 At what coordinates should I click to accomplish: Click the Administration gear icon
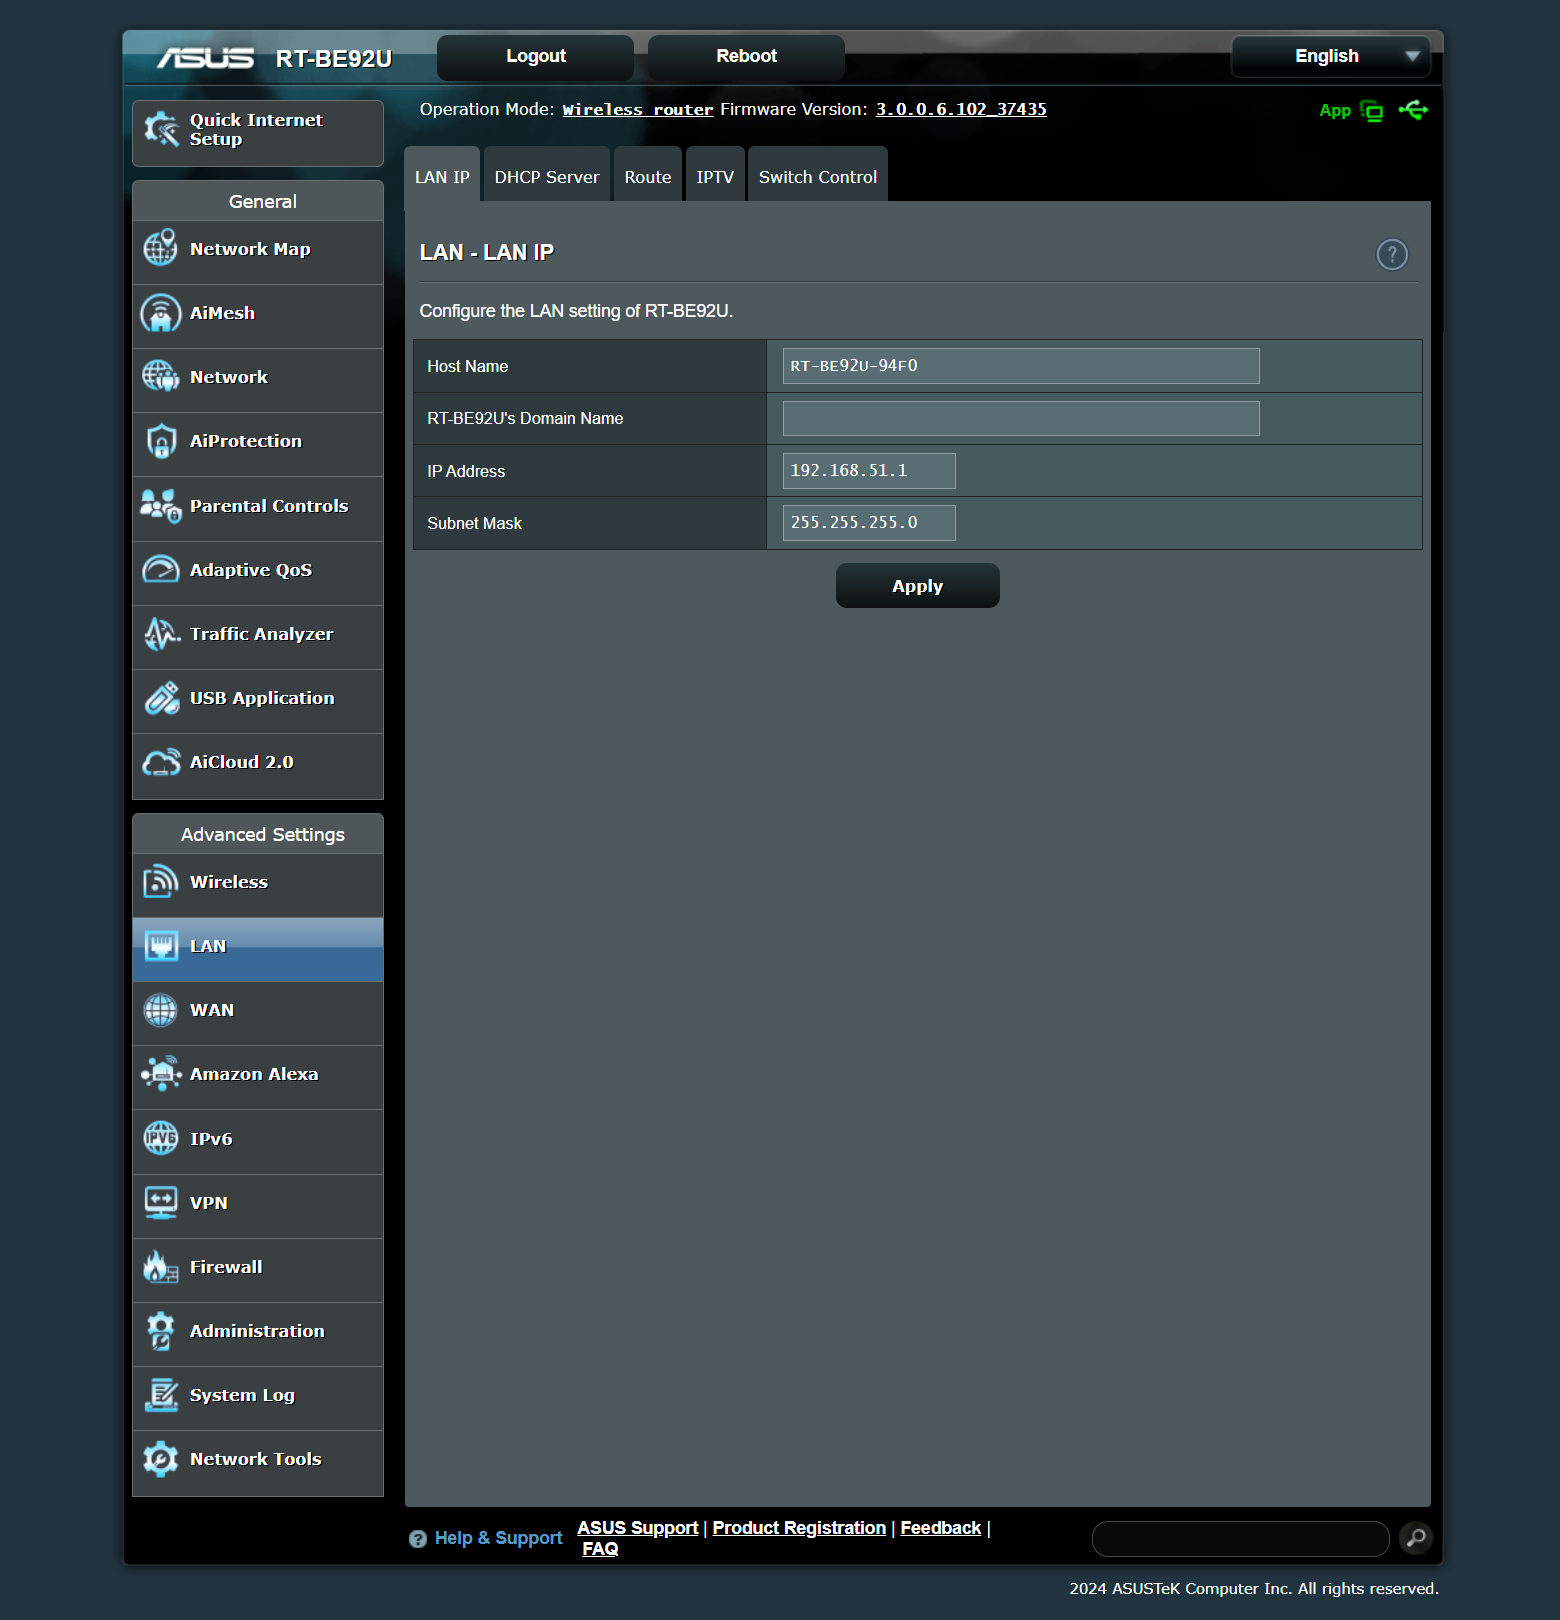click(161, 1331)
